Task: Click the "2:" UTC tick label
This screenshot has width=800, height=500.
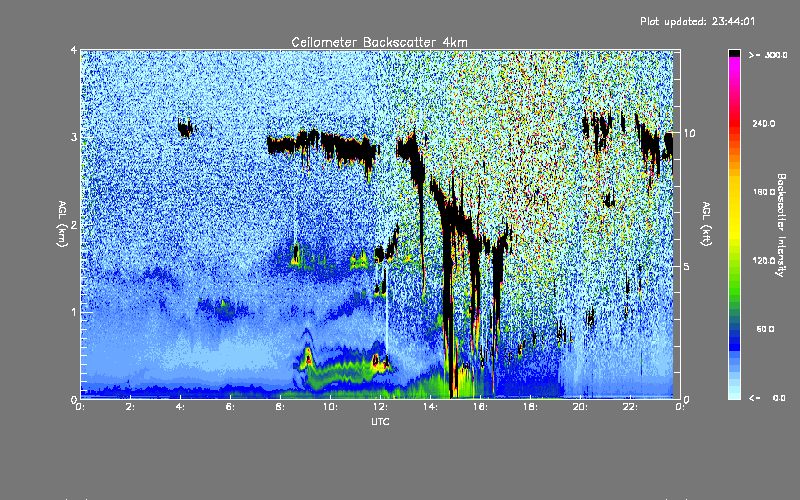Action: (130, 407)
